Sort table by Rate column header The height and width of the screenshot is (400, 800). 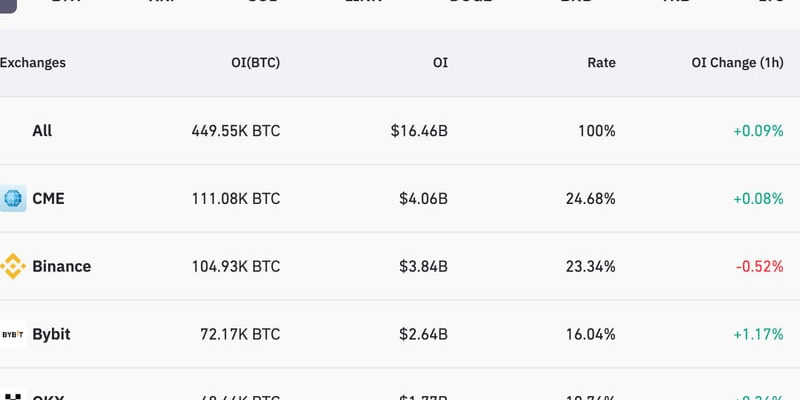point(602,63)
